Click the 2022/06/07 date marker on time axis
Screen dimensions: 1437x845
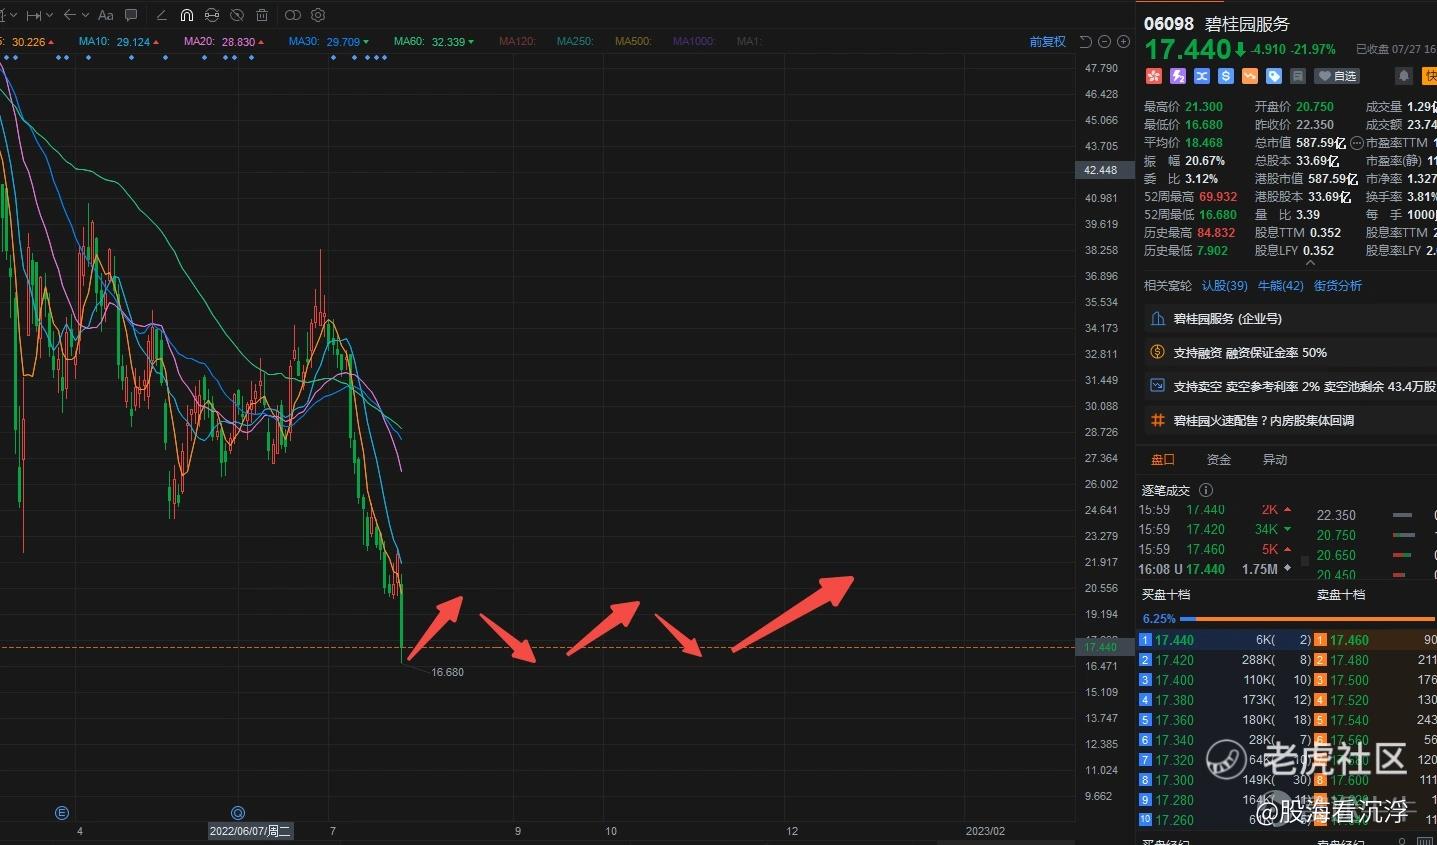(x=250, y=831)
